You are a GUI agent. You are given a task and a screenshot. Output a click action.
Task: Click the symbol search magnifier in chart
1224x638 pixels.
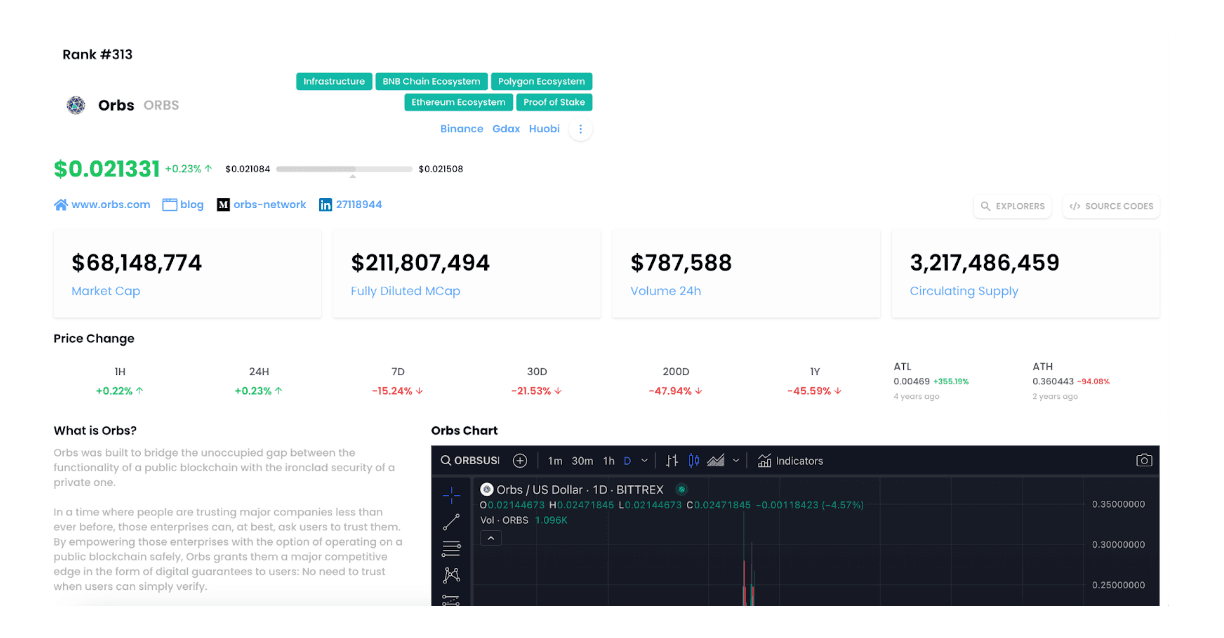pos(446,461)
